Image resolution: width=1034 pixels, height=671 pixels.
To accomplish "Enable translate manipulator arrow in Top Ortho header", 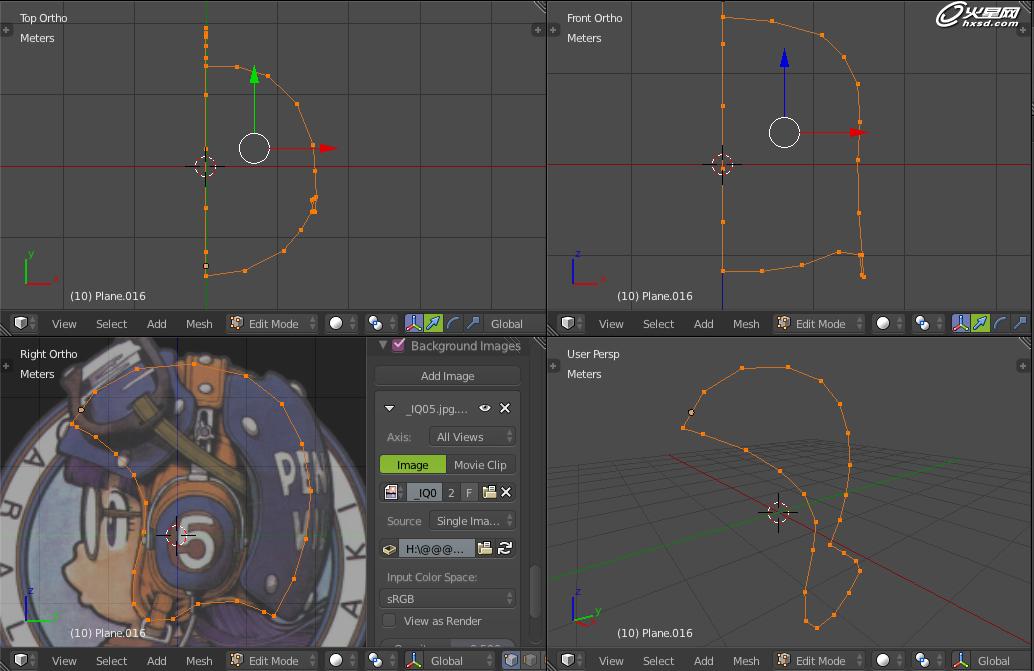I will (x=433, y=323).
